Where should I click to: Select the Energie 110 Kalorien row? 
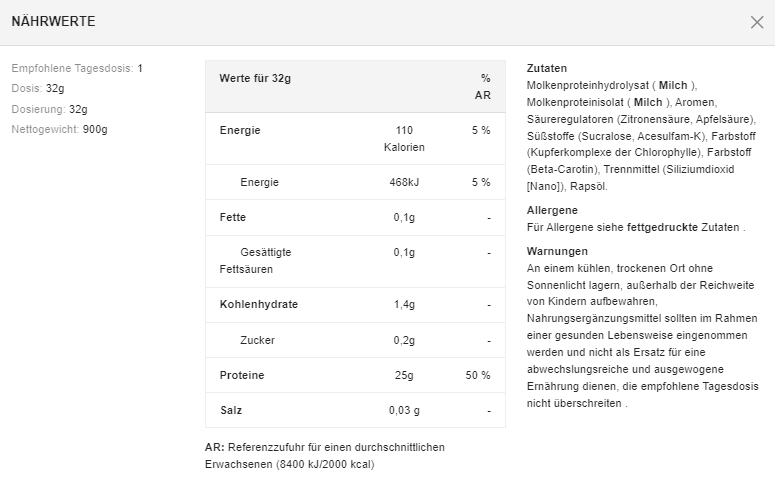[355, 138]
